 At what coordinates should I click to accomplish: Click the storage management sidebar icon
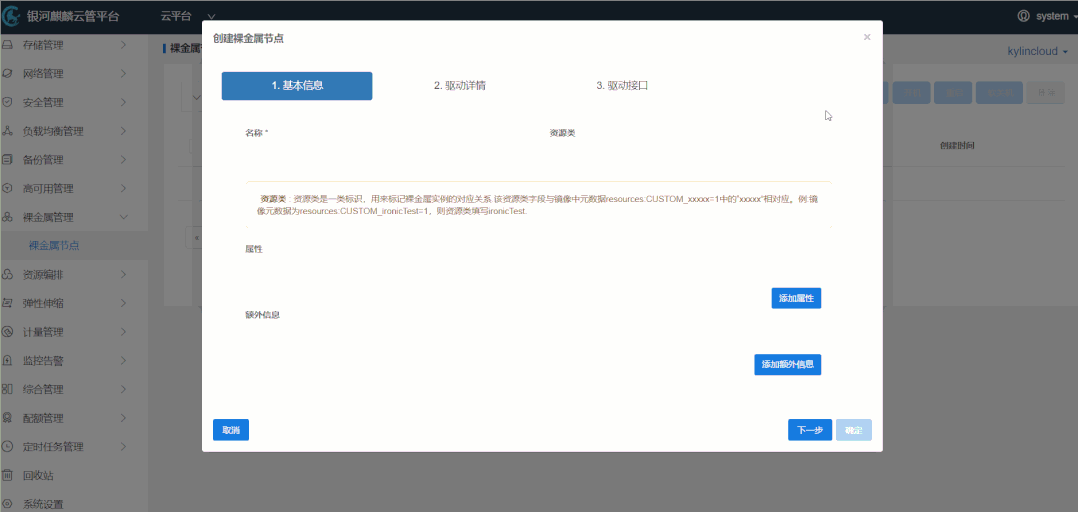pos(7,45)
